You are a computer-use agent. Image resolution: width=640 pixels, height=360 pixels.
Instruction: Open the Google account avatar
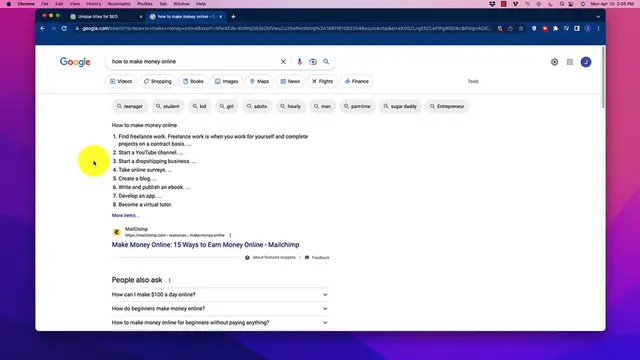[586, 62]
